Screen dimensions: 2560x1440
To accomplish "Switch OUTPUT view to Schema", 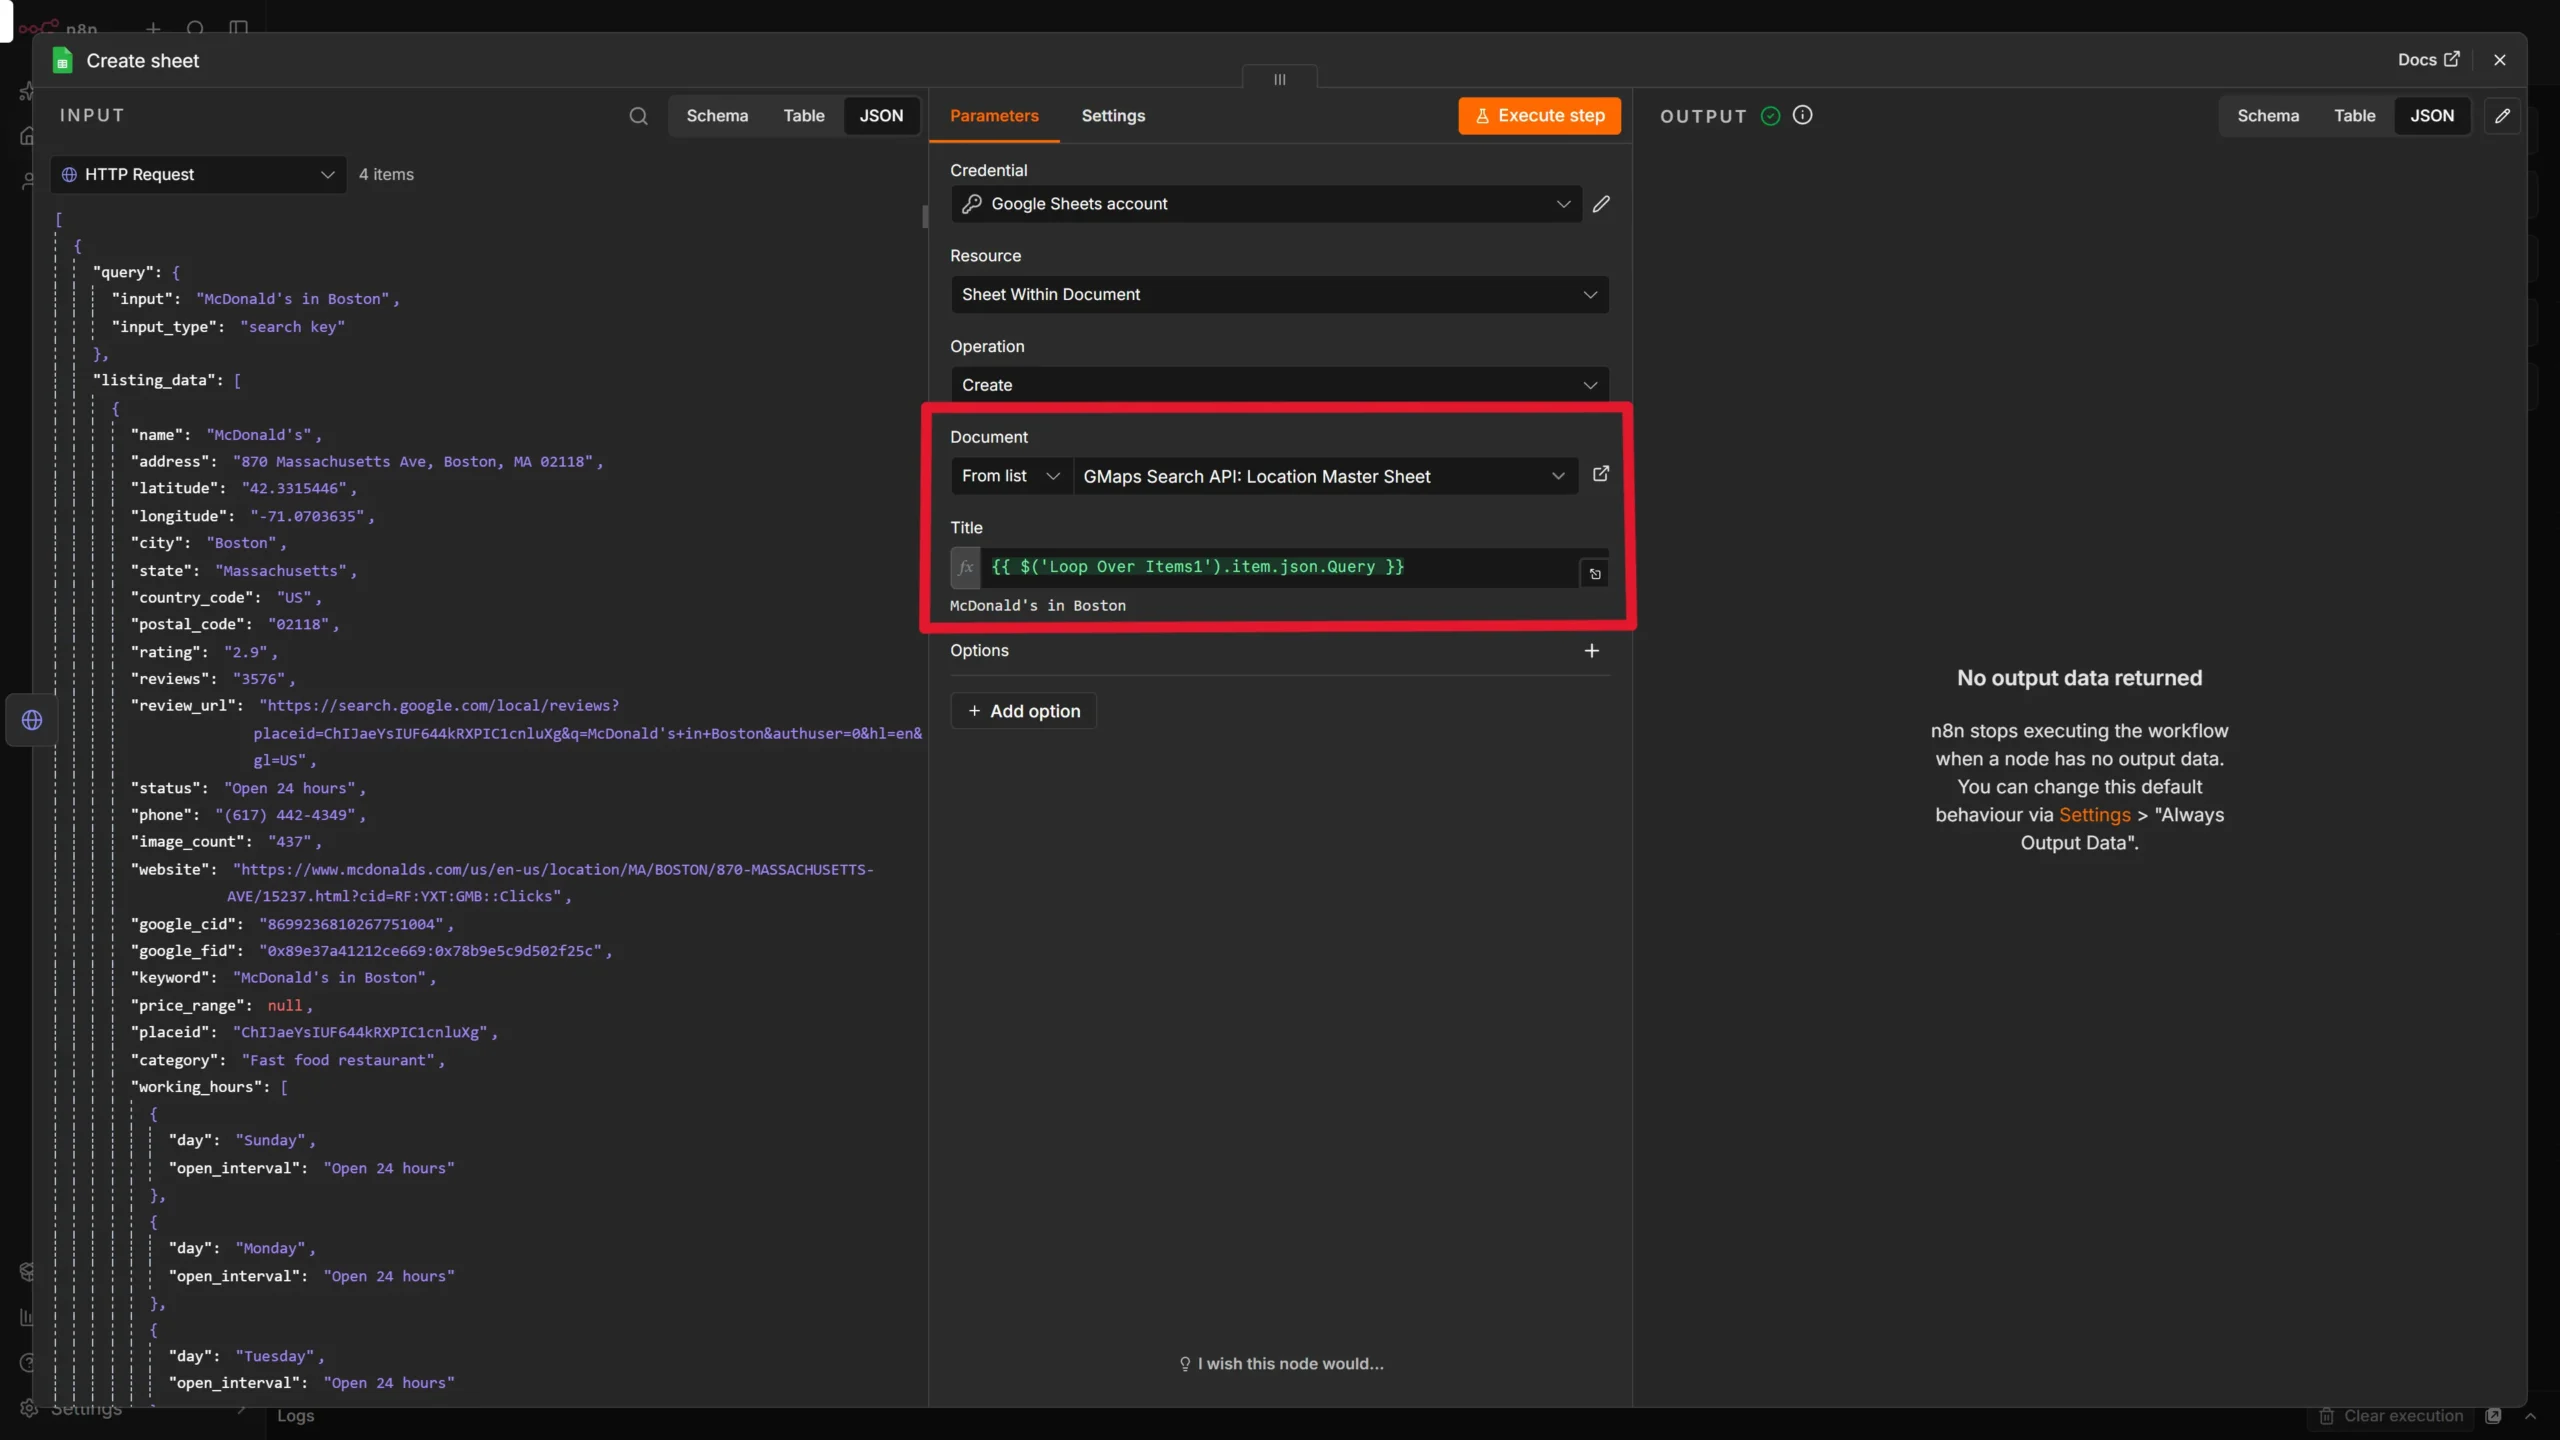I will pyautogui.click(x=2268, y=116).
